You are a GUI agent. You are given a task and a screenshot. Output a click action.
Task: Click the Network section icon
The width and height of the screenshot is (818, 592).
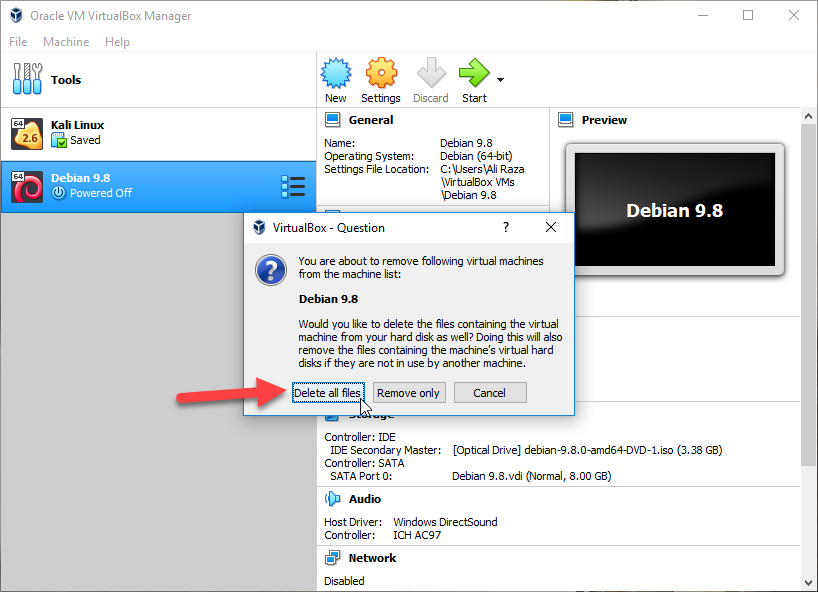[333, 558]
